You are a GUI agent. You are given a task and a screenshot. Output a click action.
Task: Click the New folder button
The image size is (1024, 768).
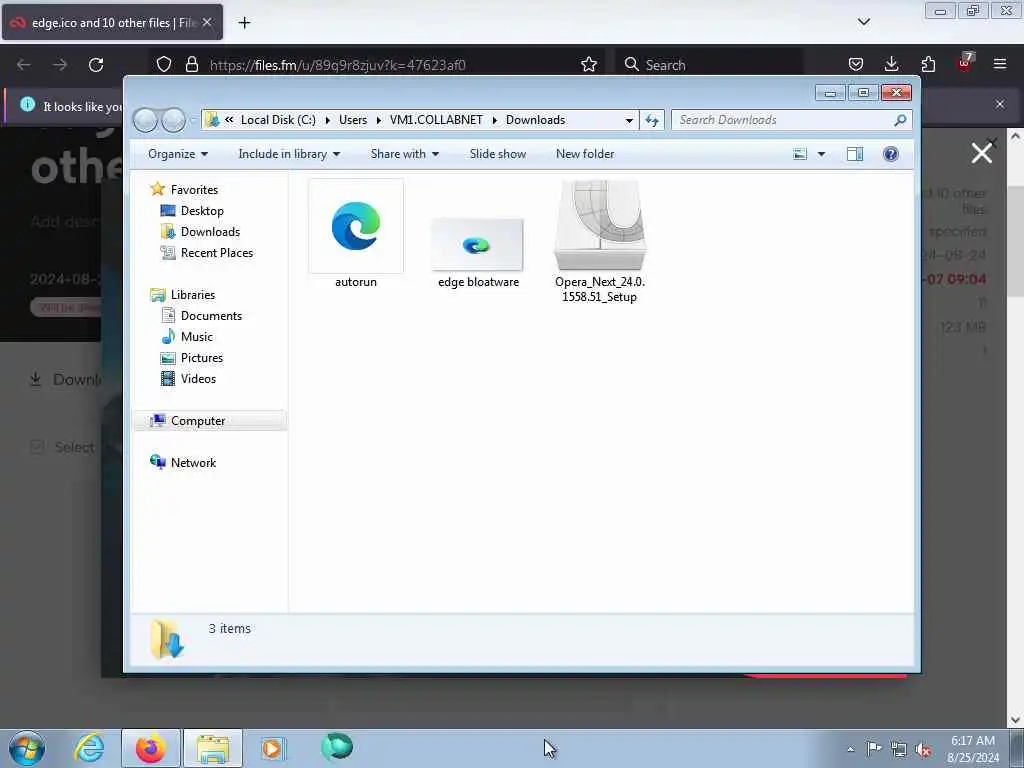585,154
